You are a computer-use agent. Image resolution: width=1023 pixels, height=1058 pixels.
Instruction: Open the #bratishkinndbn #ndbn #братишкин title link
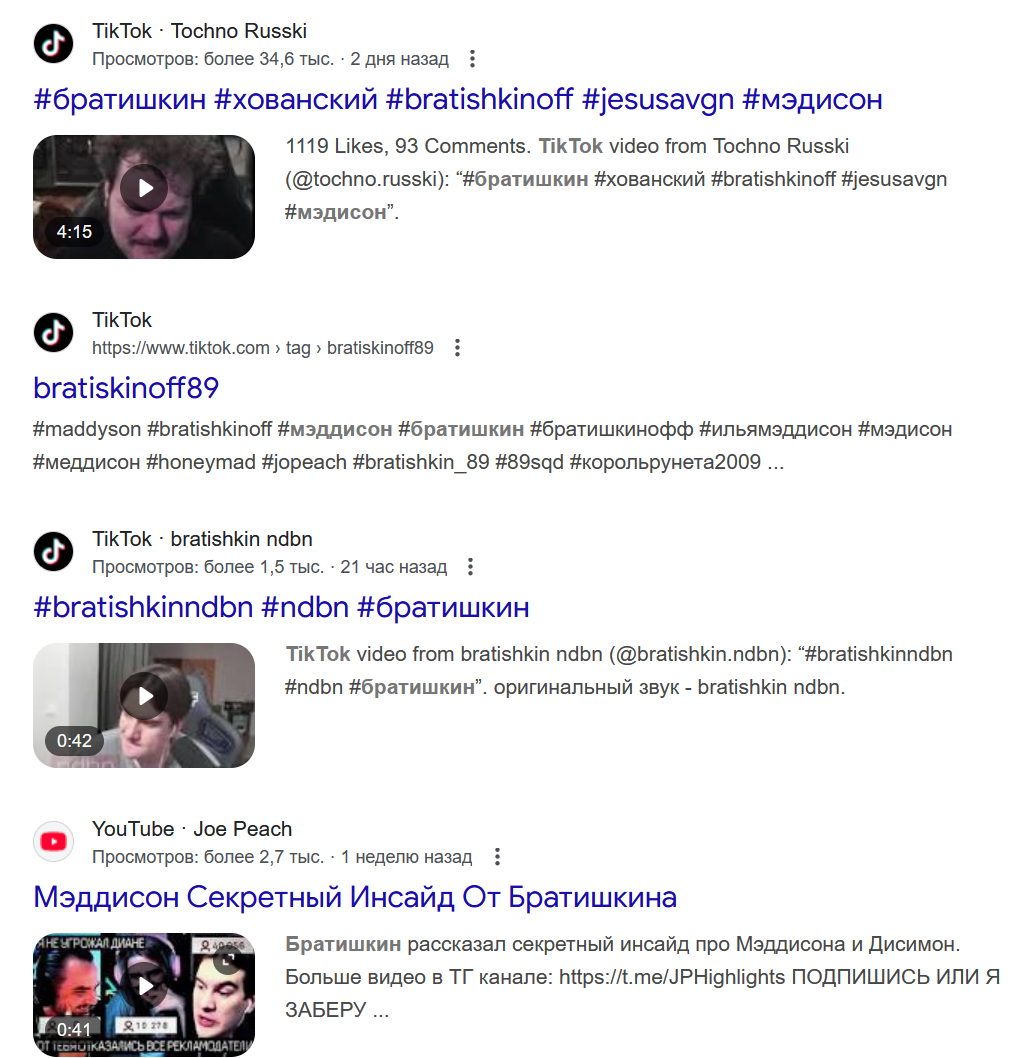(x=281, y=607)
